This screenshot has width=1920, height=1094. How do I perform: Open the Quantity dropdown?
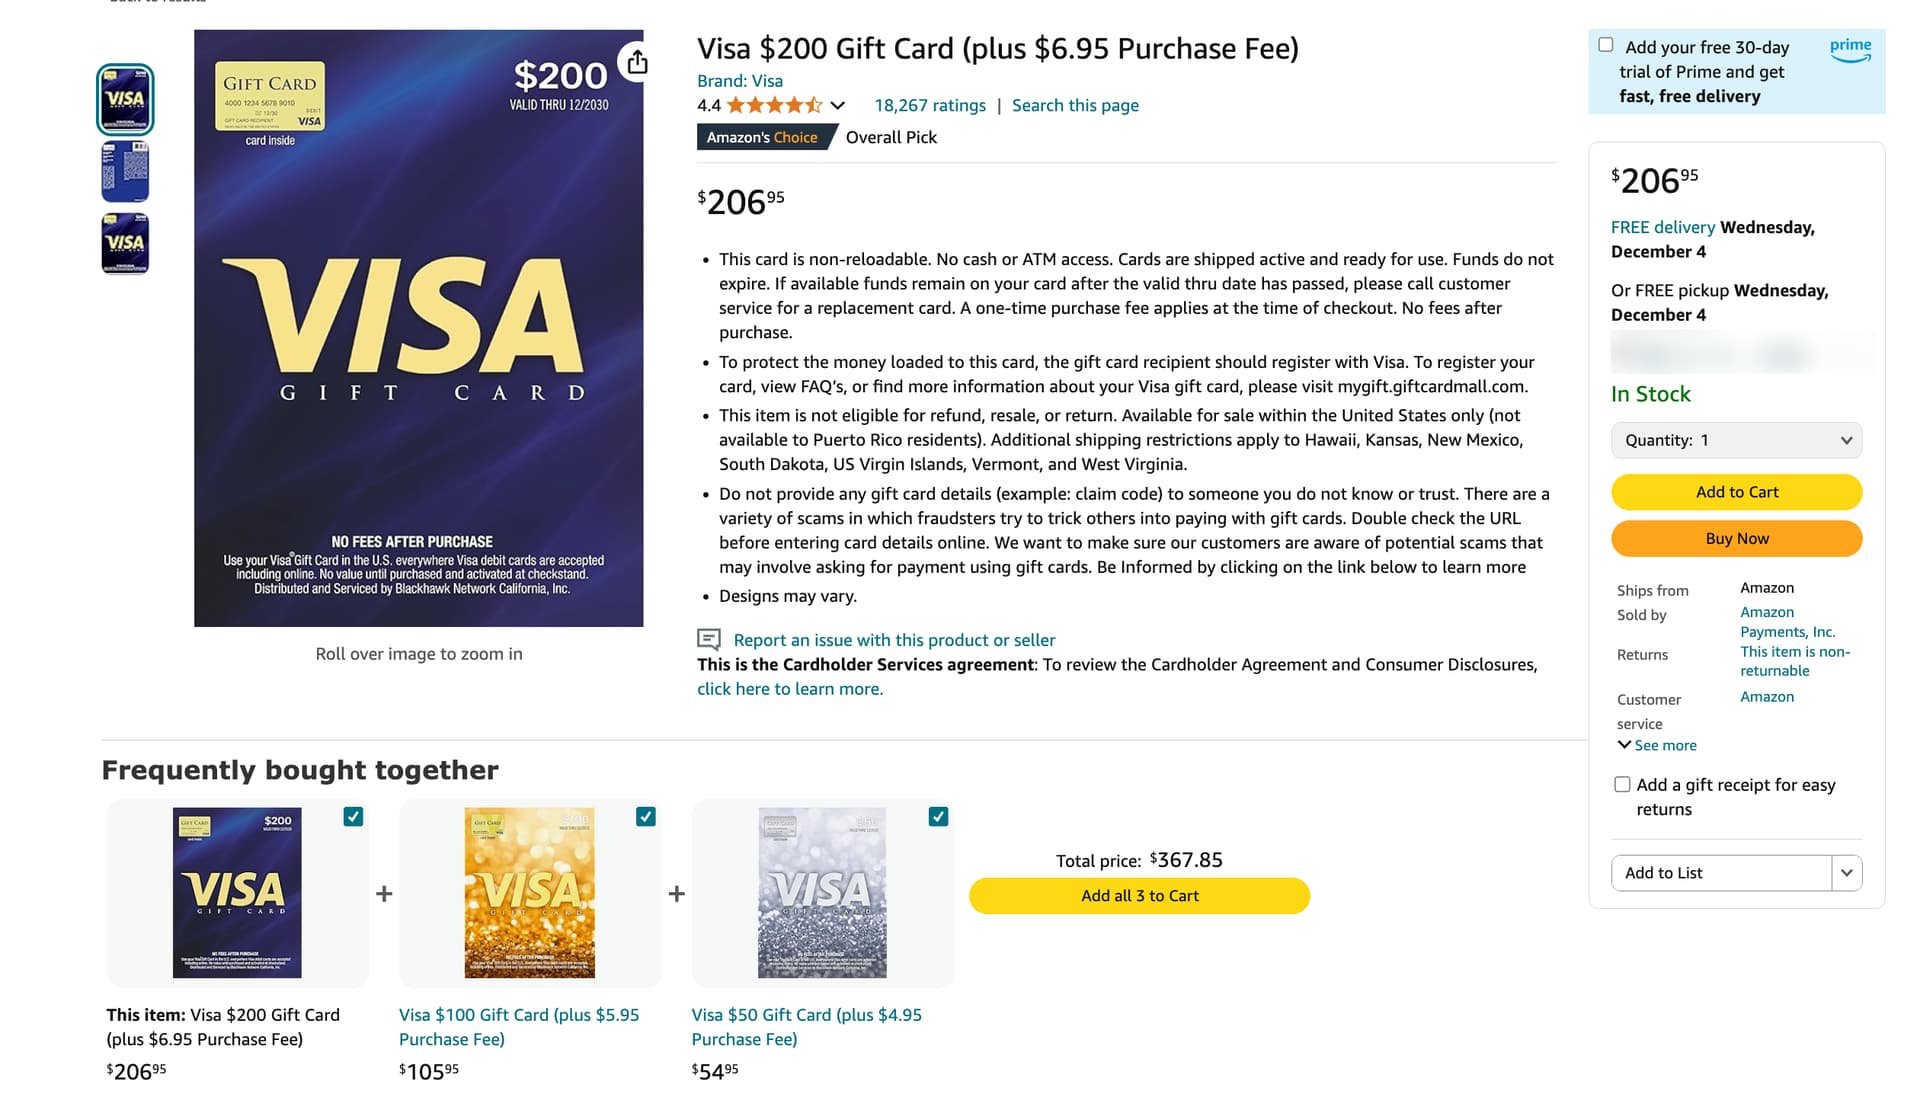pyautogui.click(x=1736, y=440)
